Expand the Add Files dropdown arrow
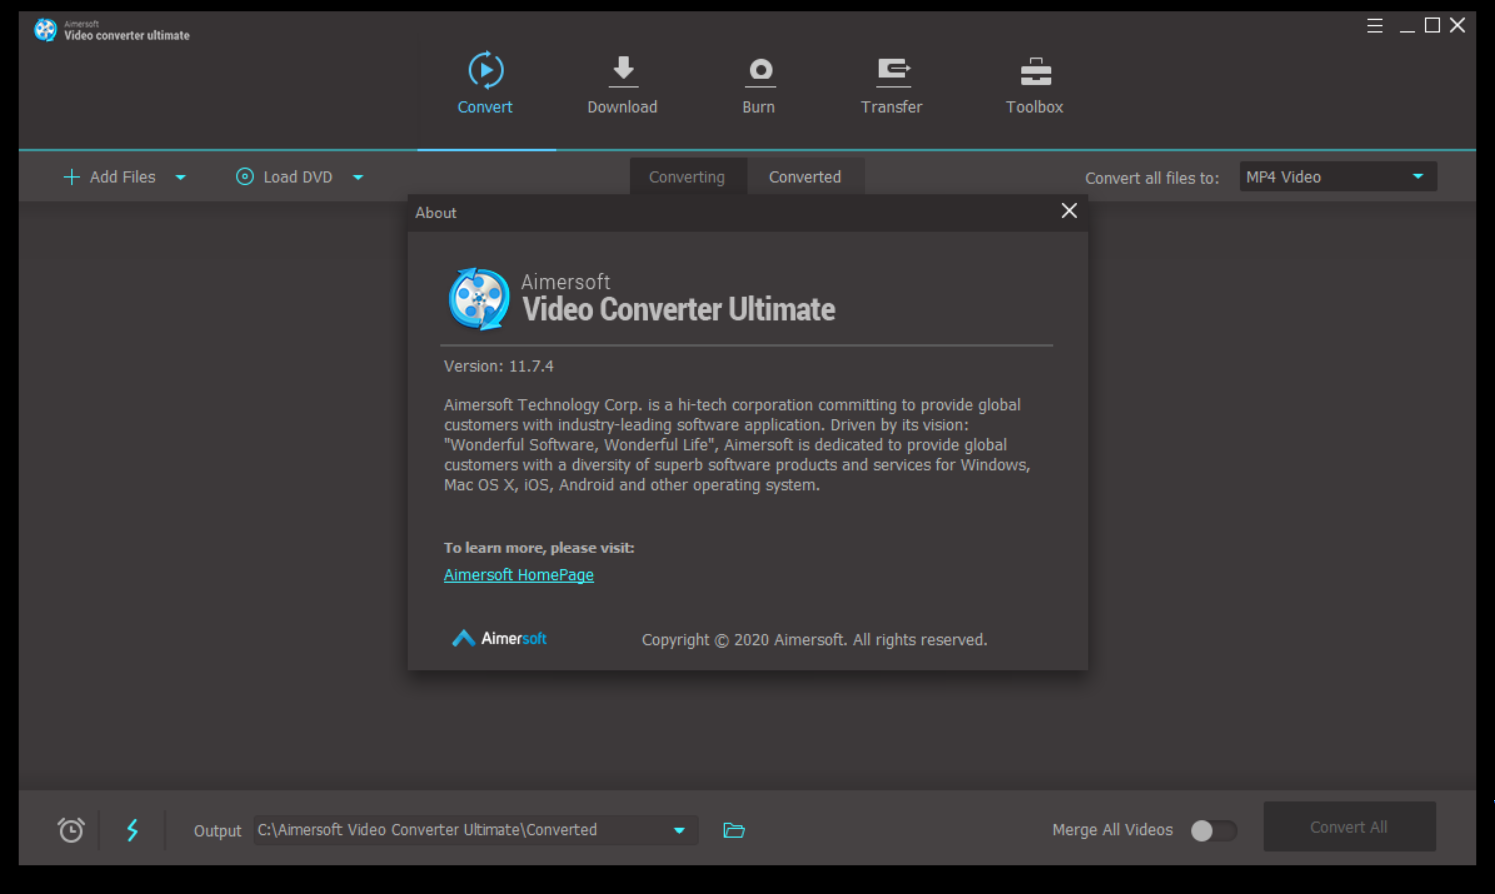This screenshot has width=1495, height=894. click(181, 178)
